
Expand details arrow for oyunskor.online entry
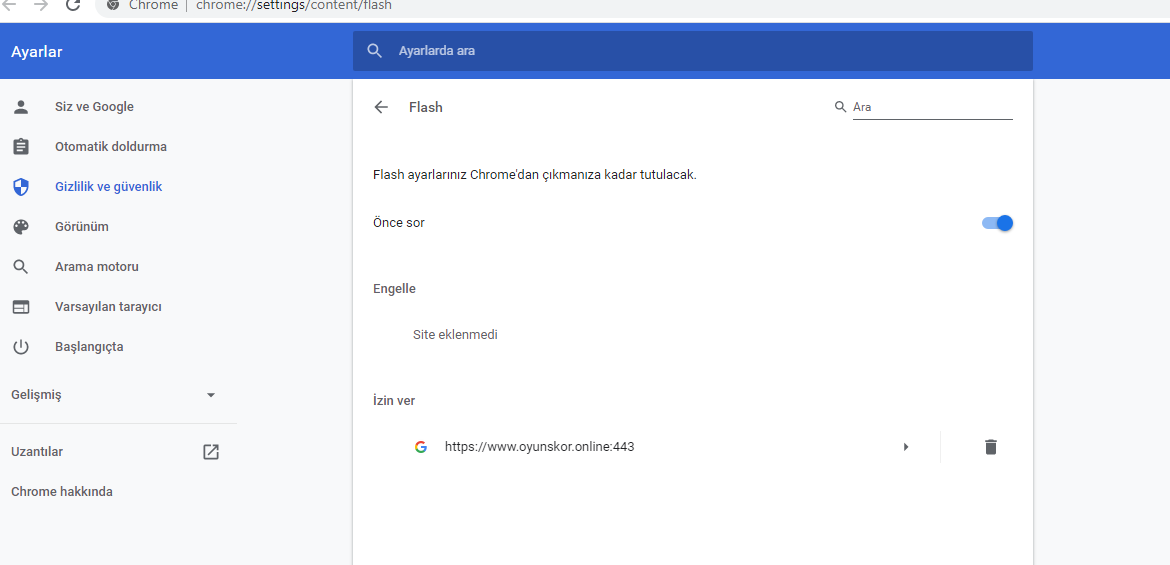906,447
